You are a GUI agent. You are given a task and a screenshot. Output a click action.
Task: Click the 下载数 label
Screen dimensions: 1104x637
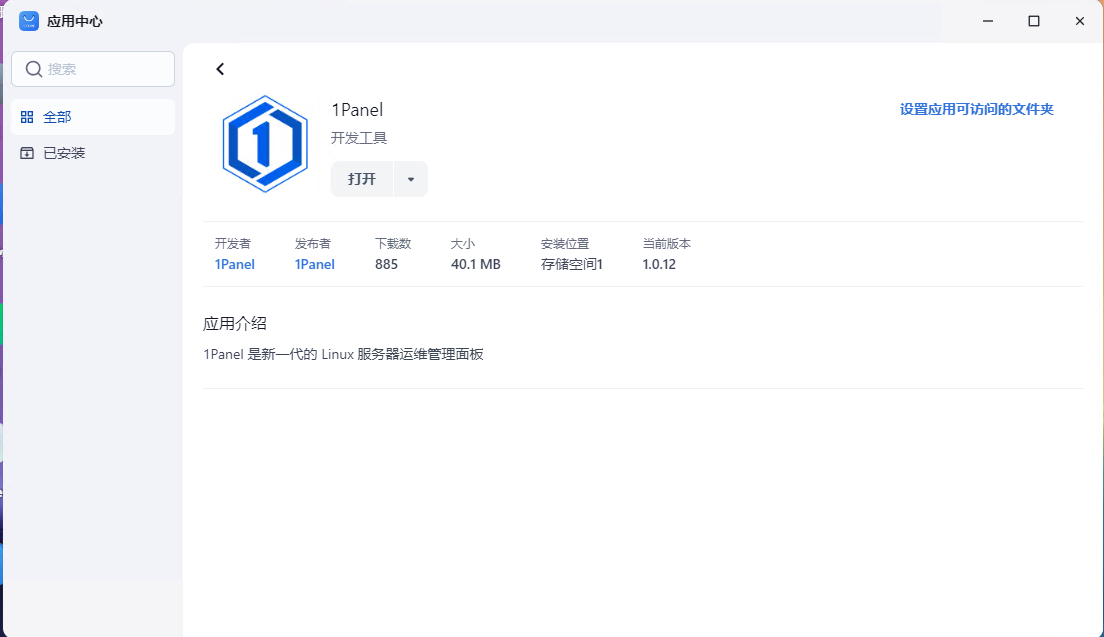pos(393,244)
